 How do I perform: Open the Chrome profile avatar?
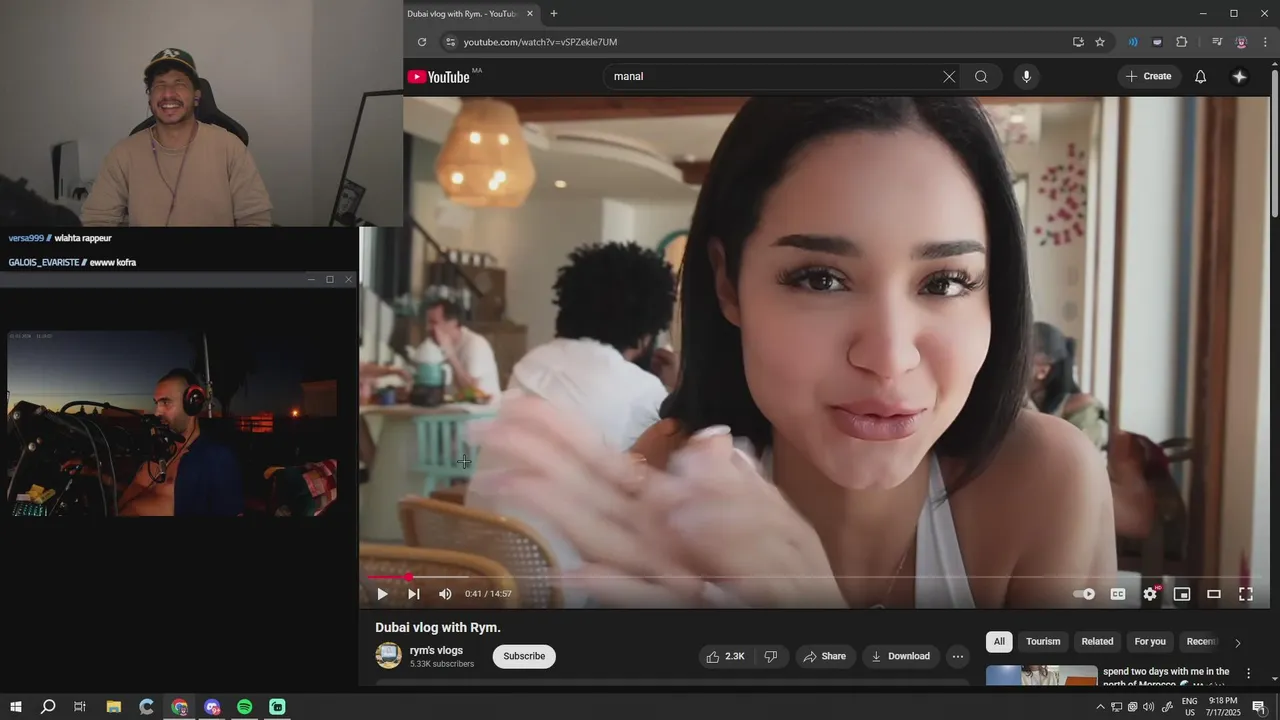coord(1241,42)
